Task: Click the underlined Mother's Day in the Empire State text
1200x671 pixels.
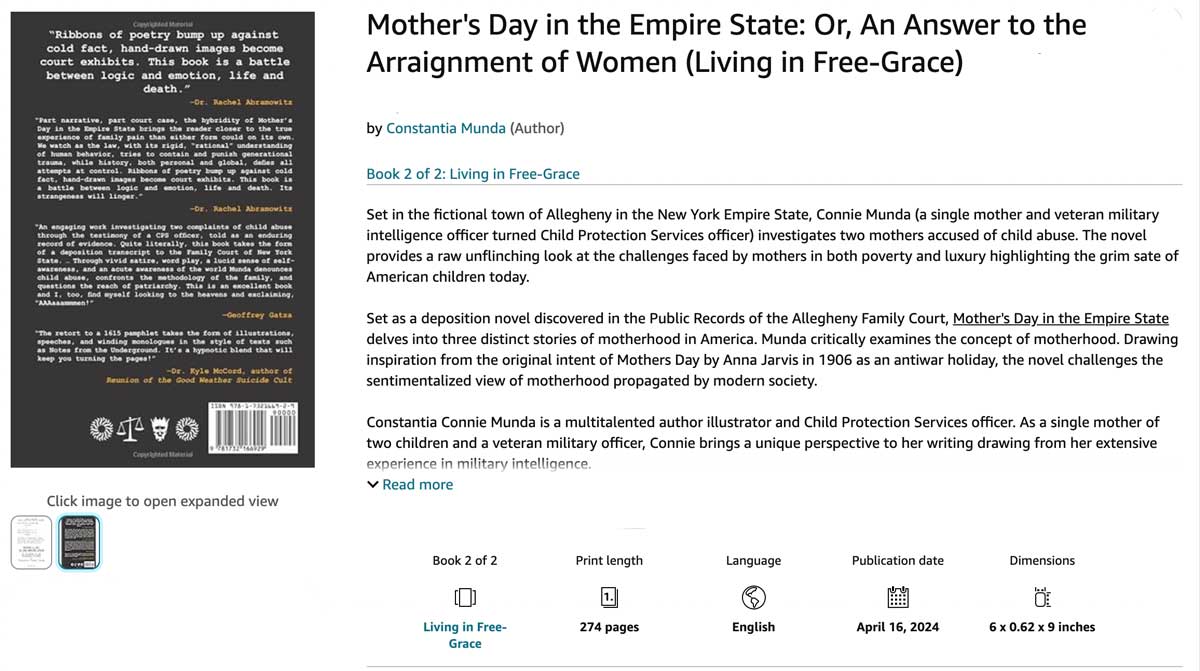Action: click(1061, 318)
